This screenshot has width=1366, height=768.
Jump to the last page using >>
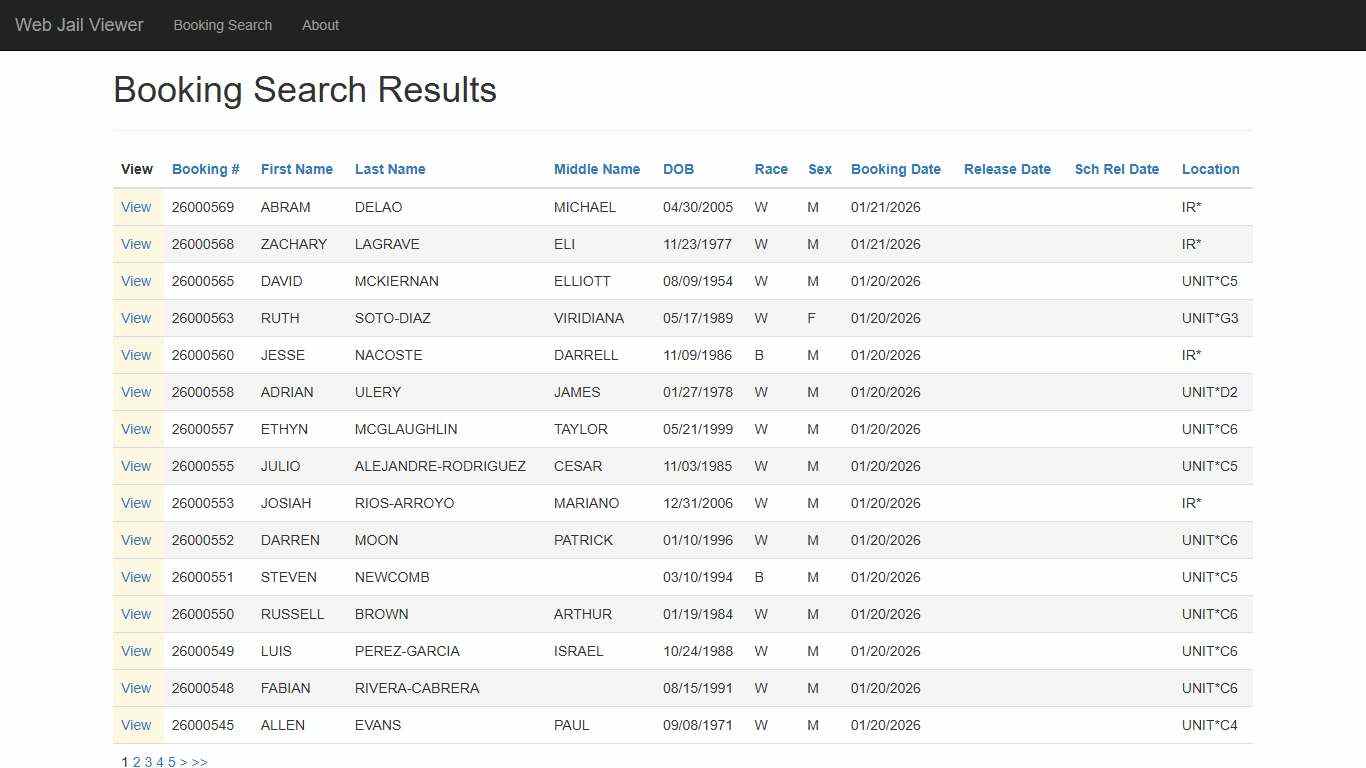coord(199,761)
